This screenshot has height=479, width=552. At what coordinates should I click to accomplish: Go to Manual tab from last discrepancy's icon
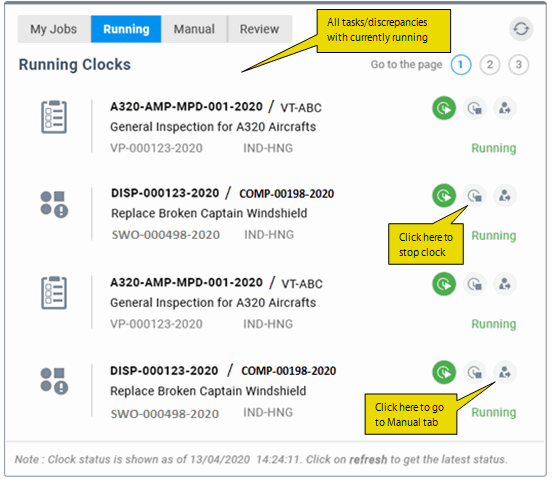504,372
